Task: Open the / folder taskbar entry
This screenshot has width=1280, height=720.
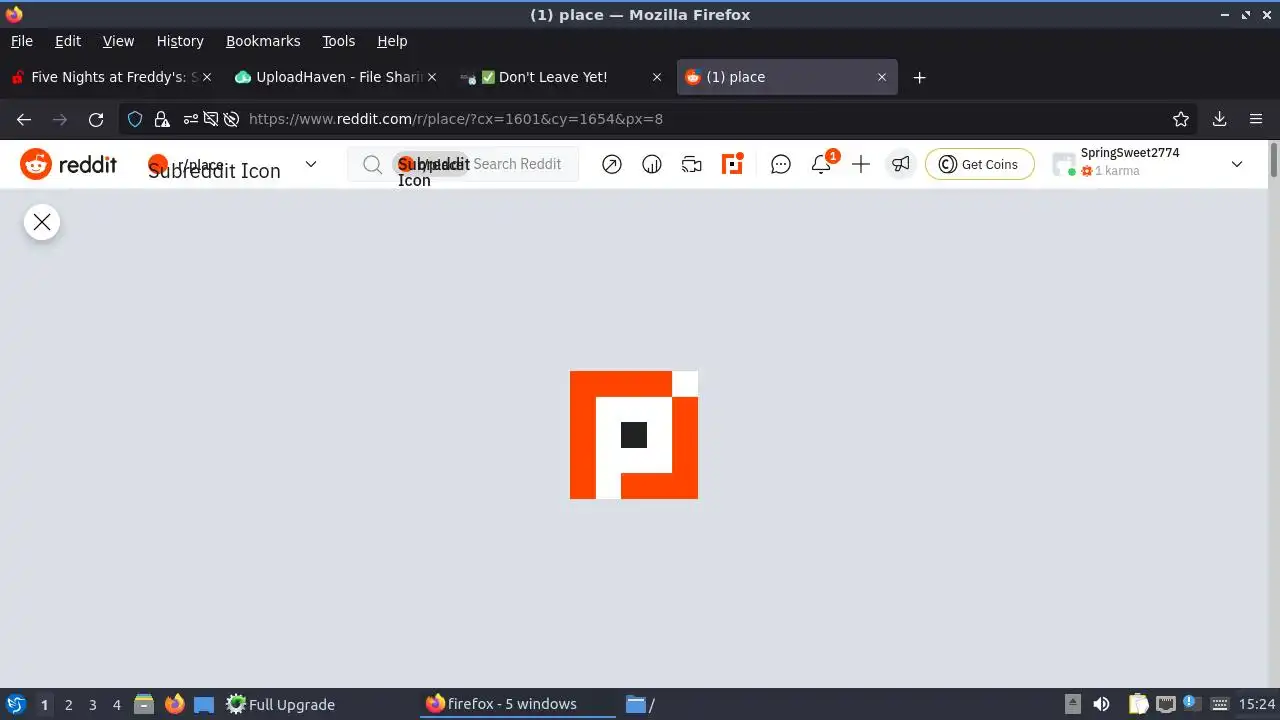Action: (x=640, y=704)
